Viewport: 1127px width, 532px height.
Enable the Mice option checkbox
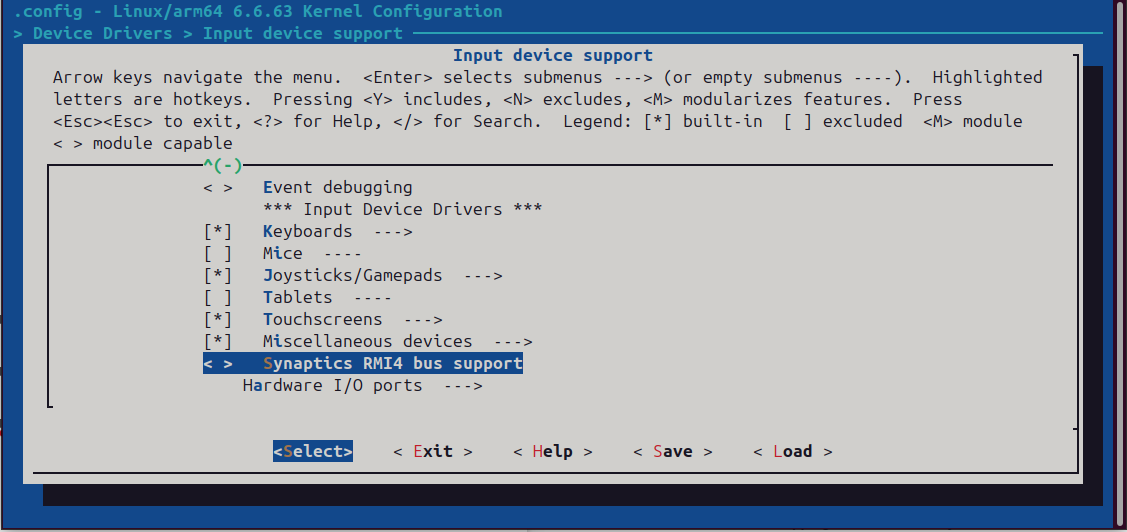pos(218,254)
